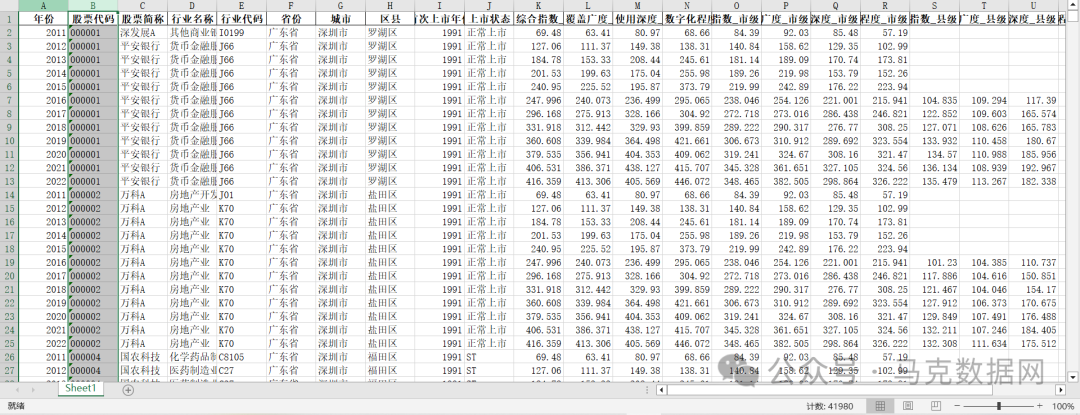Click status bar count 计数: 41980

pos(830,406)
